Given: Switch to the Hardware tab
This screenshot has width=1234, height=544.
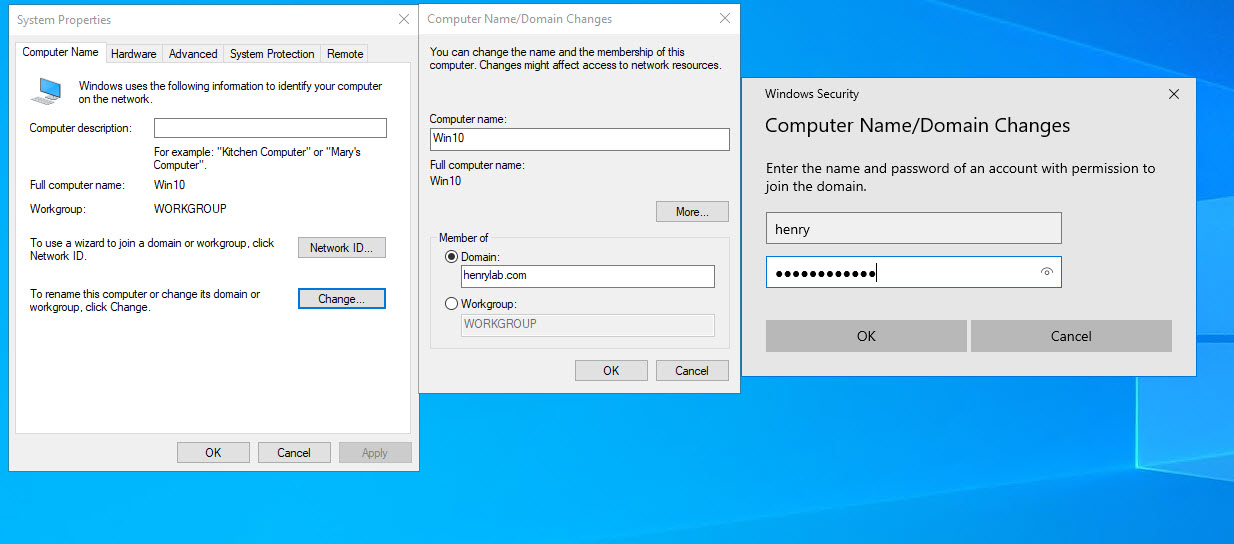Looking at the screenshot, I should [133, 54].
